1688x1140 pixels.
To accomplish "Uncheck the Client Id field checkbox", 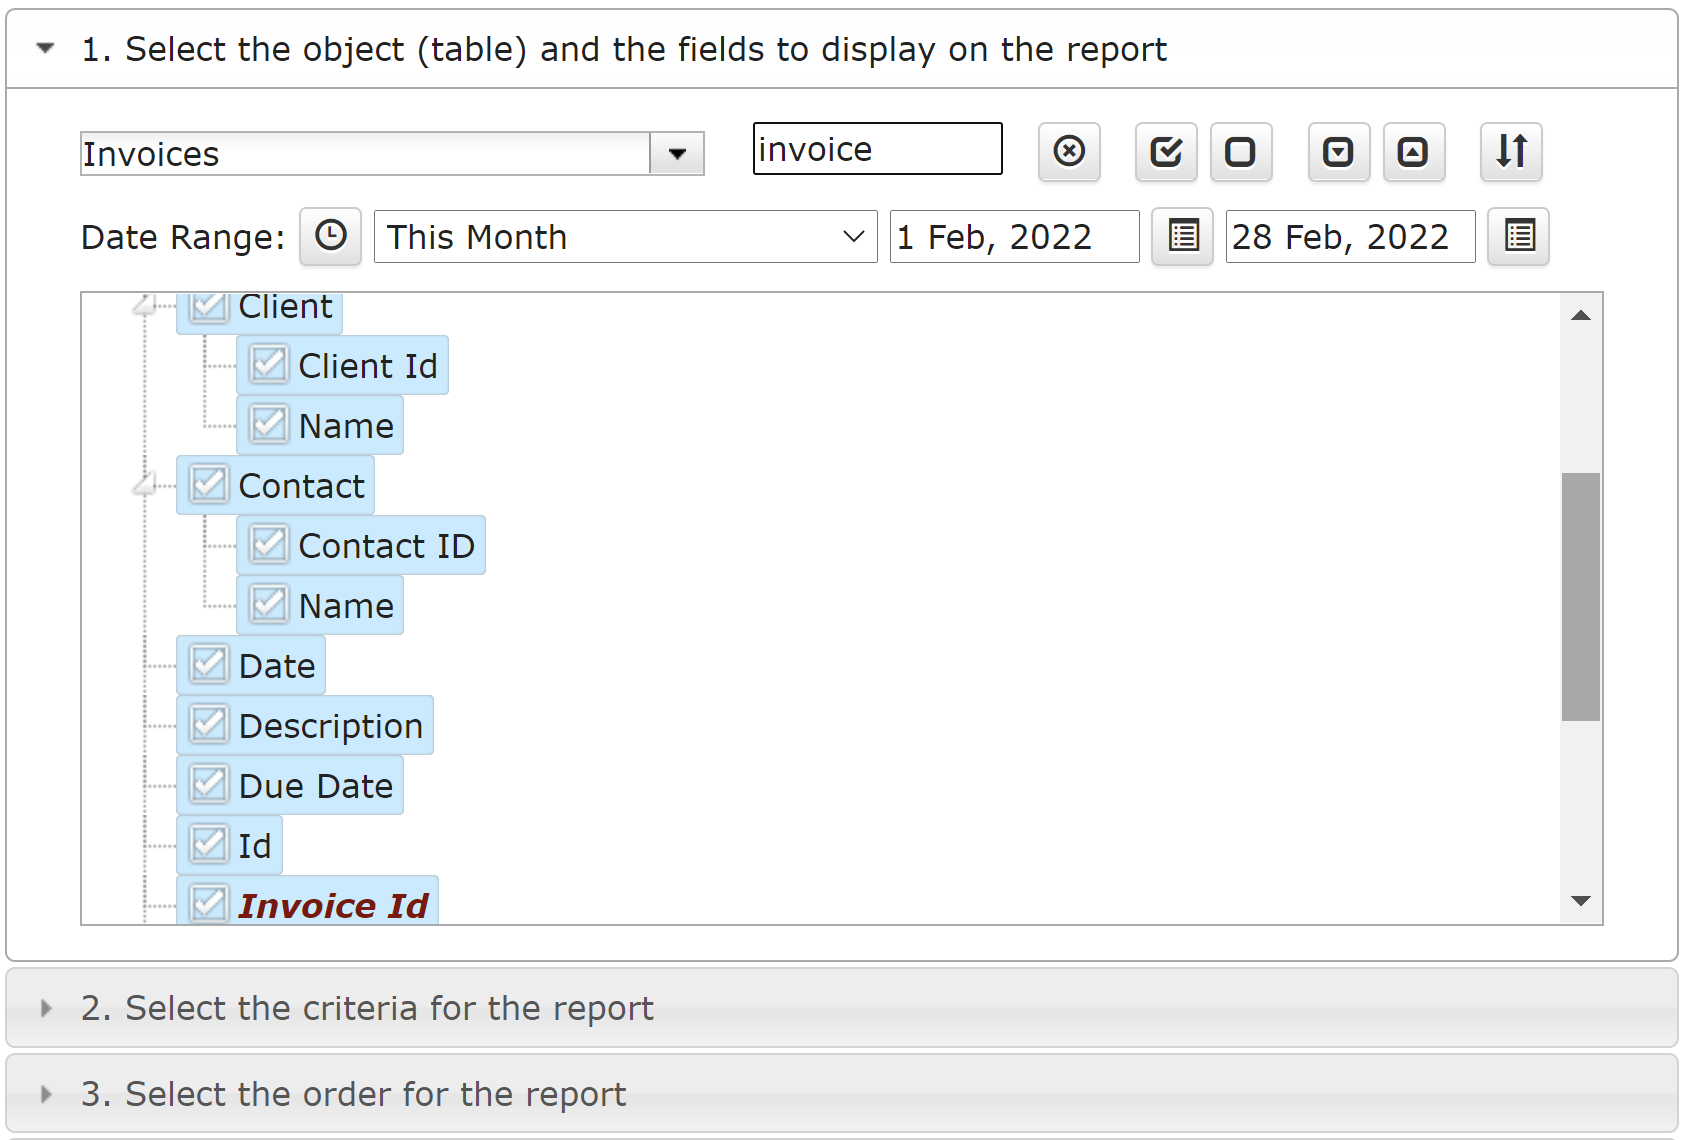I will 269,365.
